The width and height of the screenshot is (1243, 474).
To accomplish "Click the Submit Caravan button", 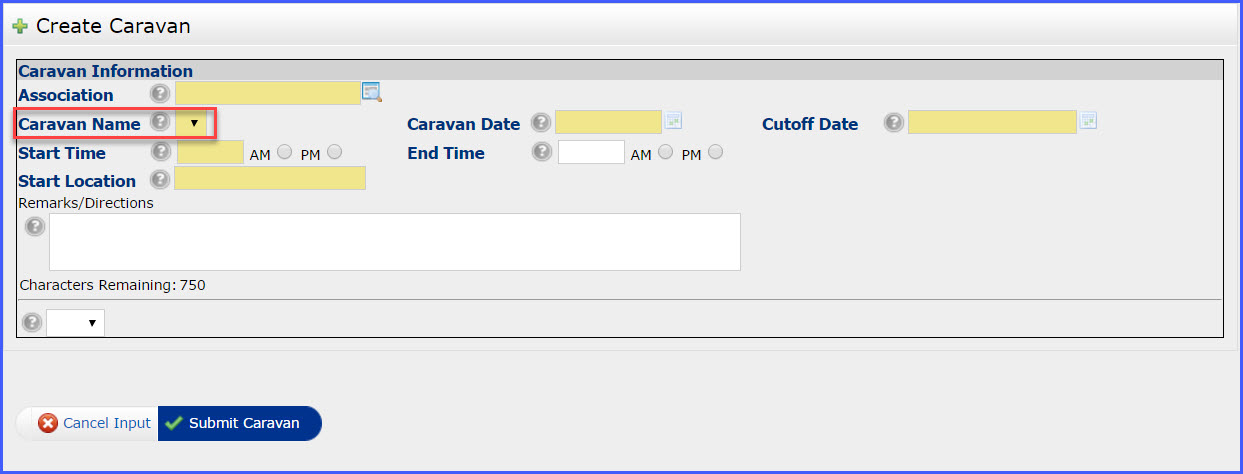I will tap(240, 423).
